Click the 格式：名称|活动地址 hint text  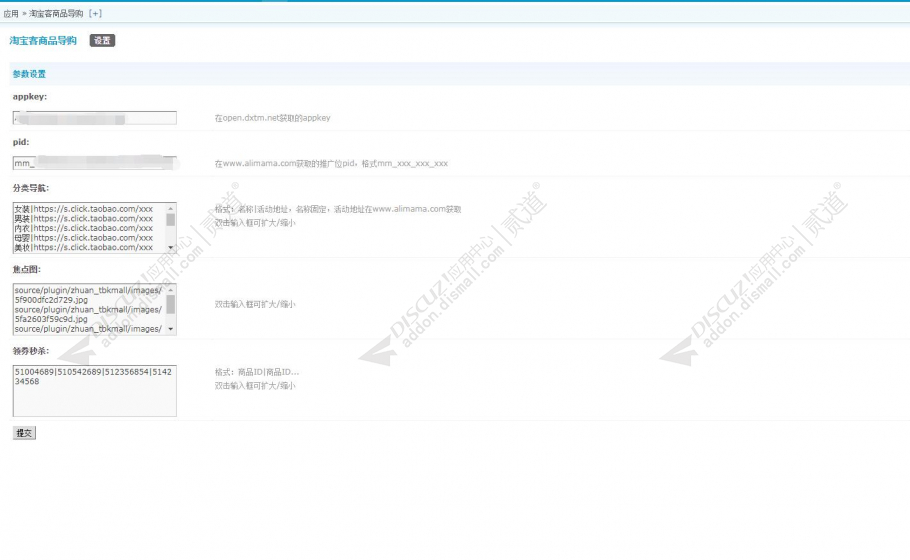click(338, 209)
